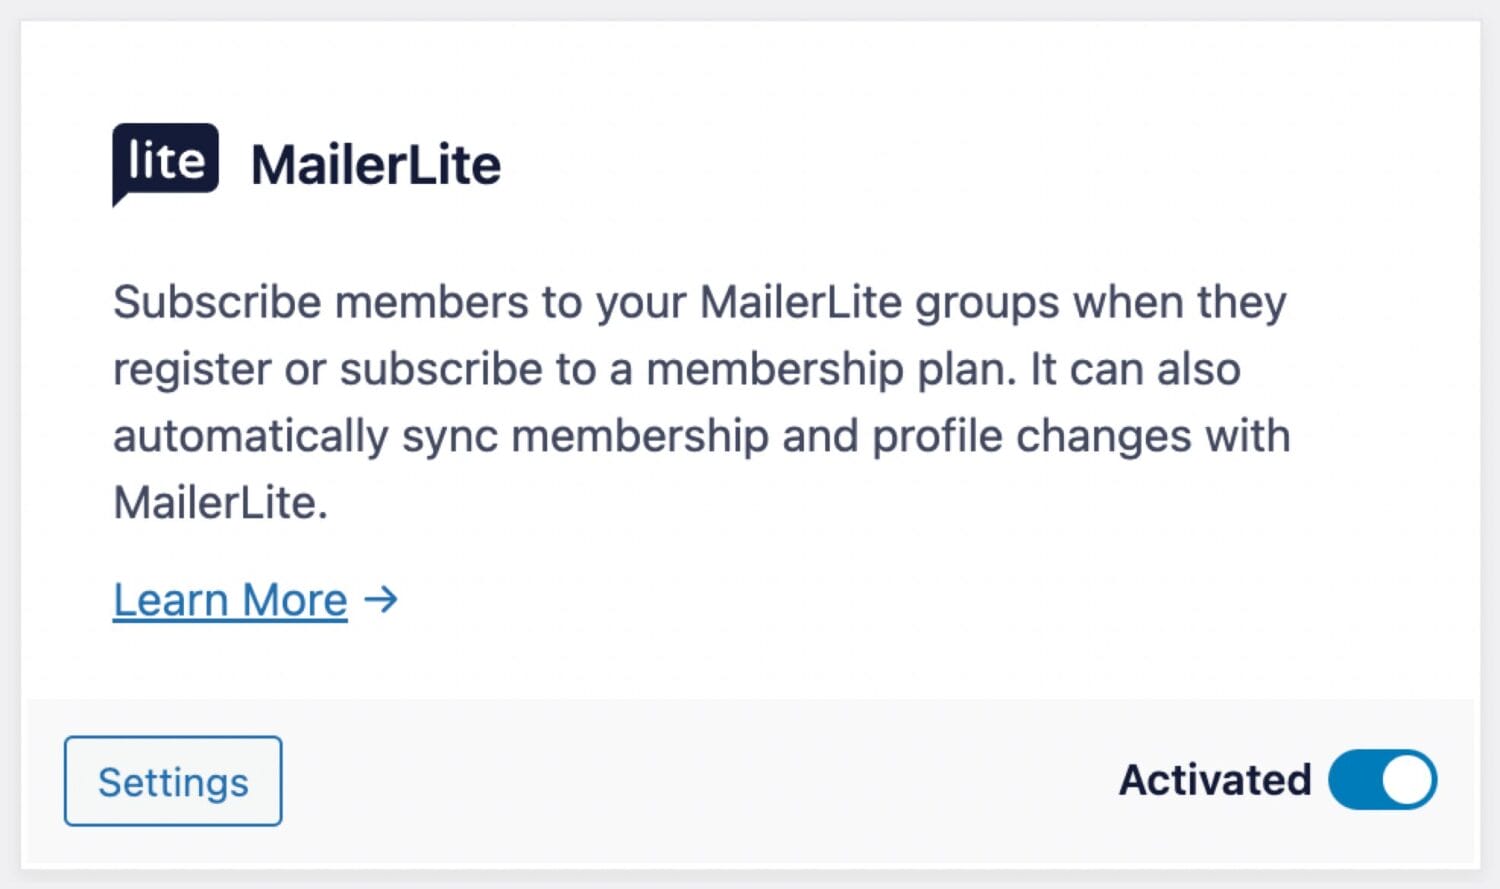Open the MailerLite Settings button

(173, 781)
